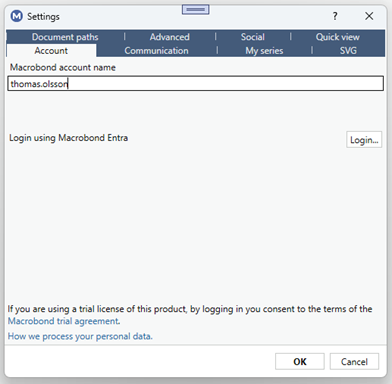Go to the Quick view tab
This screenshot has height=384, width=392.
[338, 37]
